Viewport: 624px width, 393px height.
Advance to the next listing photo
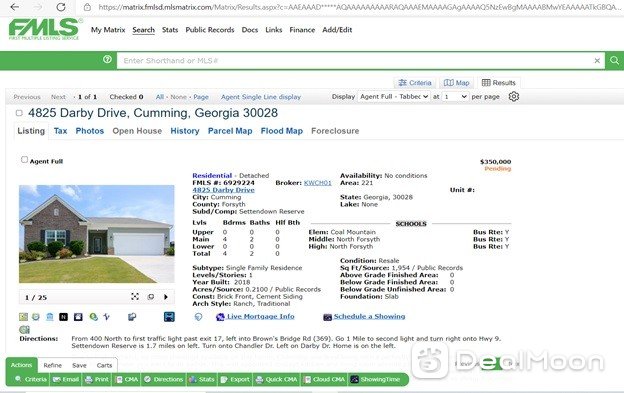pyautogui.click(x=166, y=297)
